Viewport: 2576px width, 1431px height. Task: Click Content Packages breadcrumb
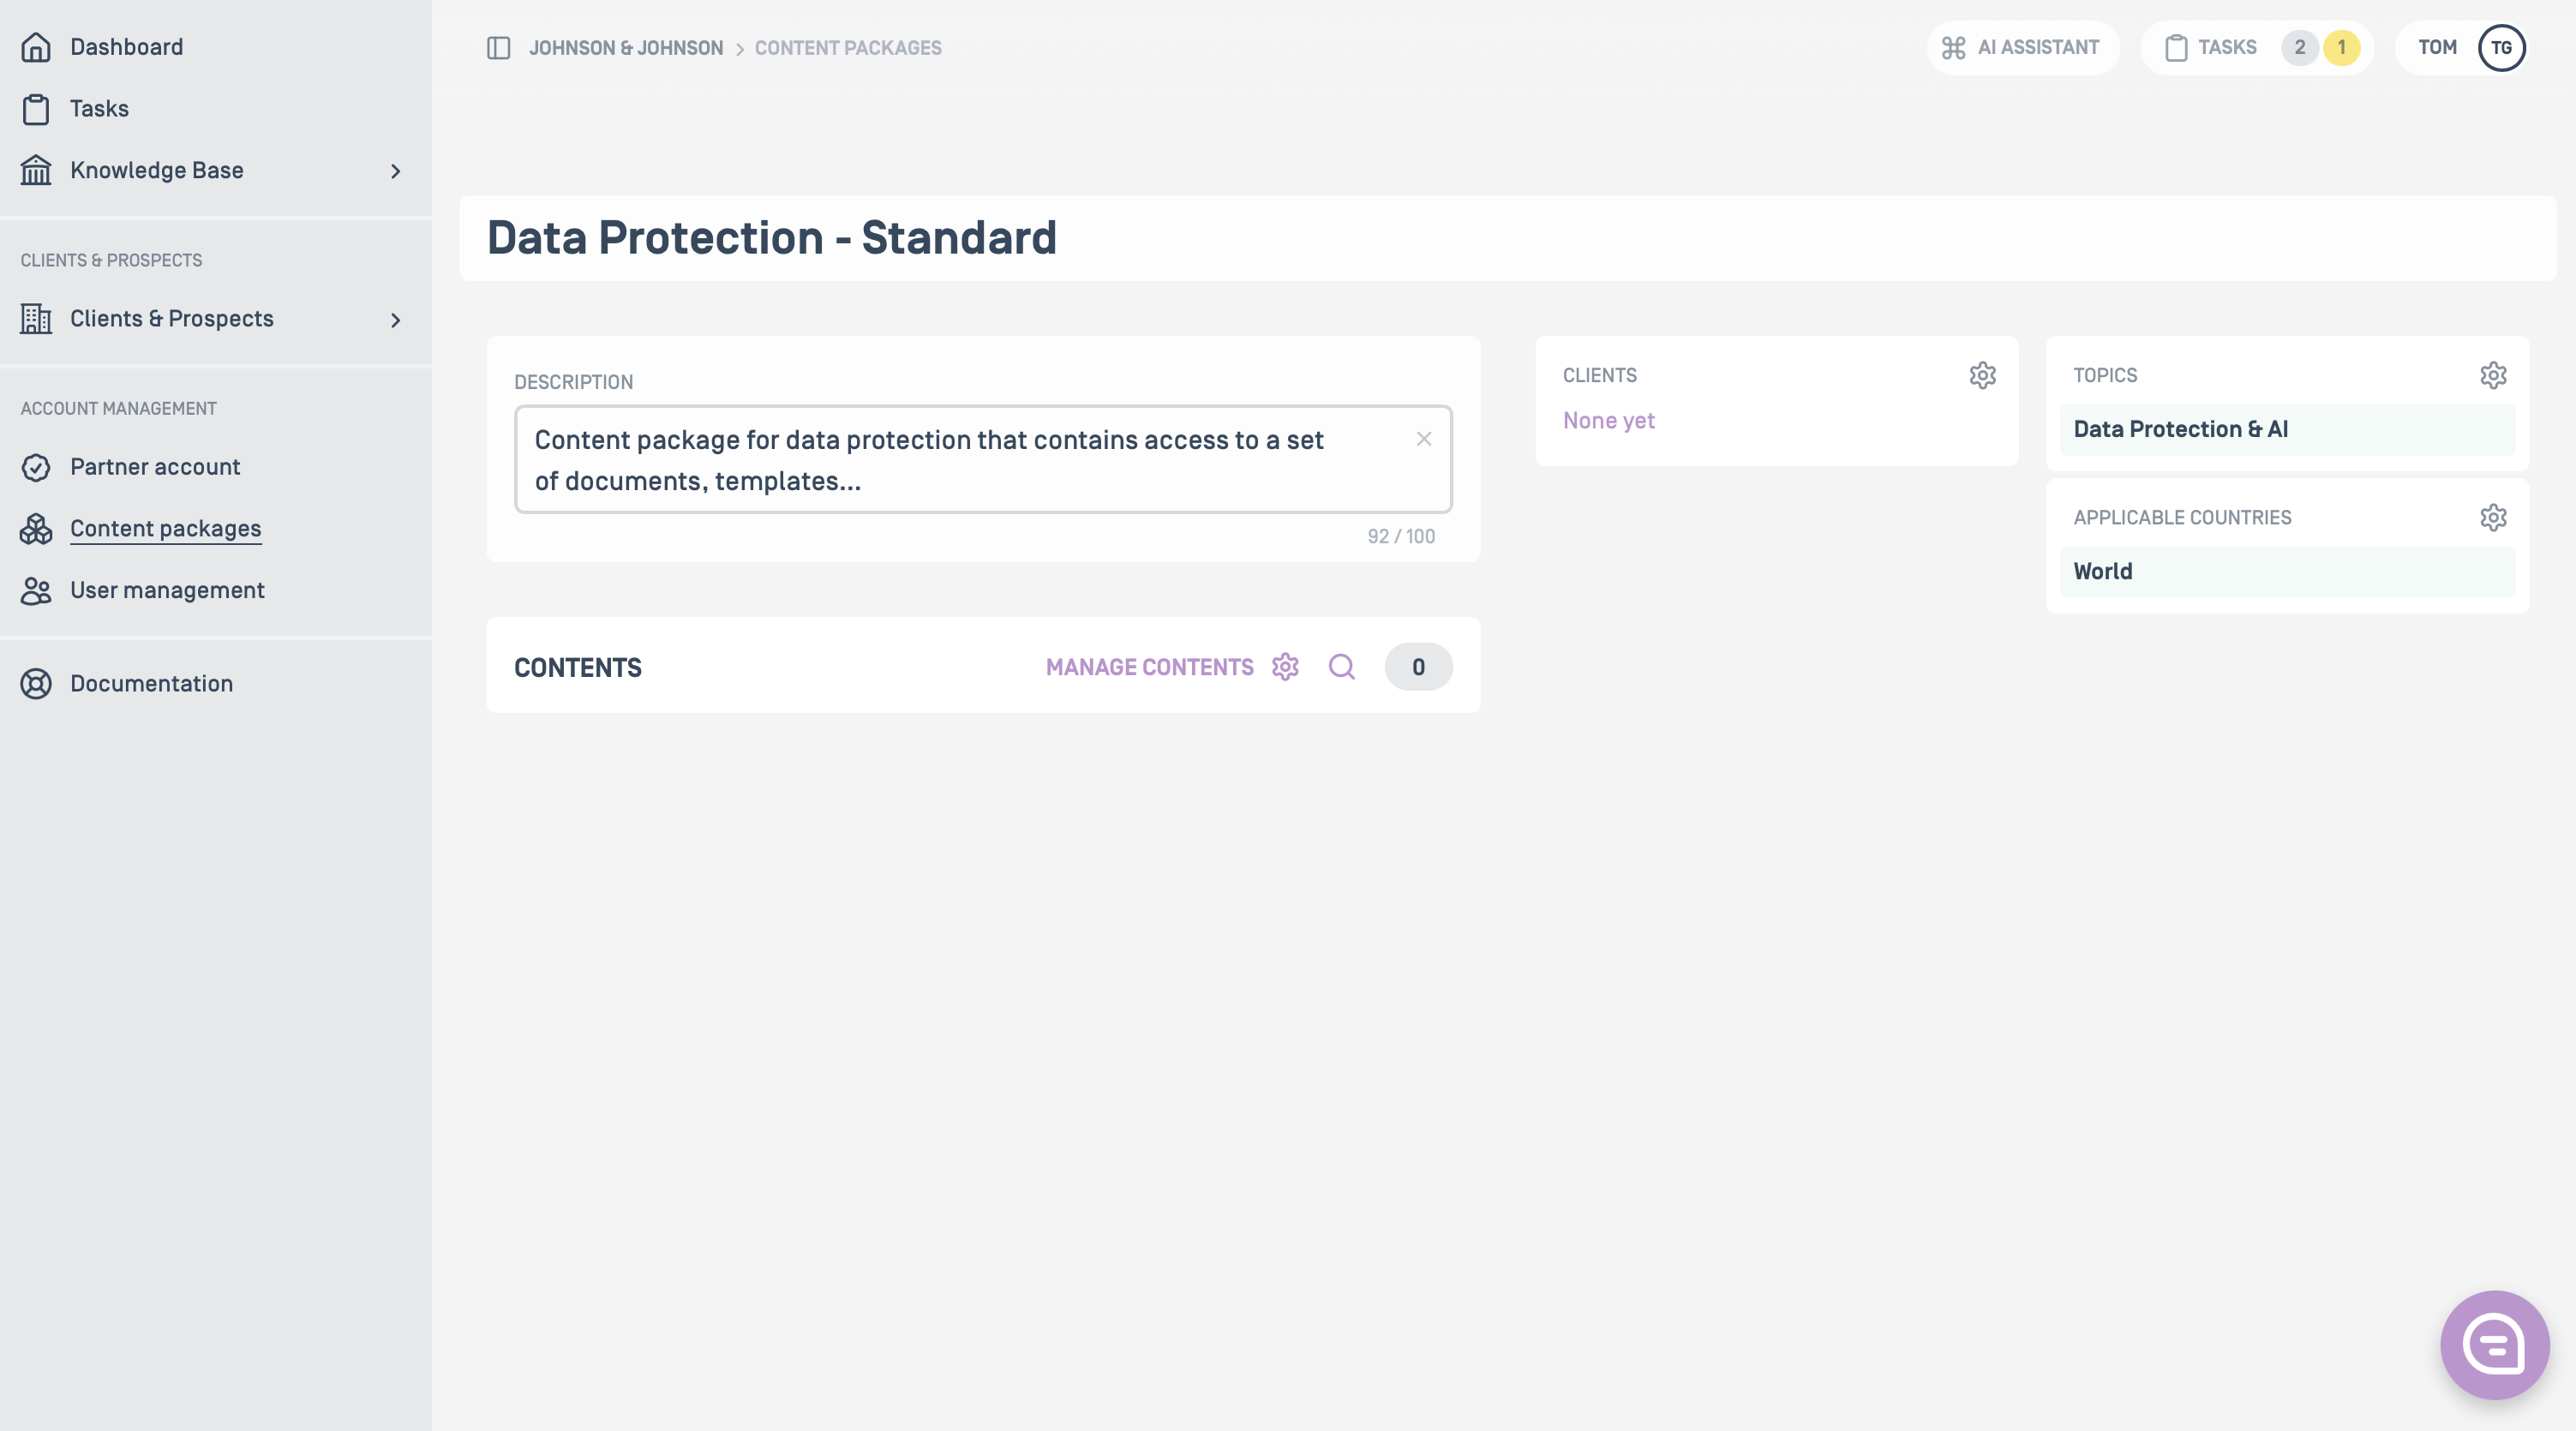tap(848, 48)
